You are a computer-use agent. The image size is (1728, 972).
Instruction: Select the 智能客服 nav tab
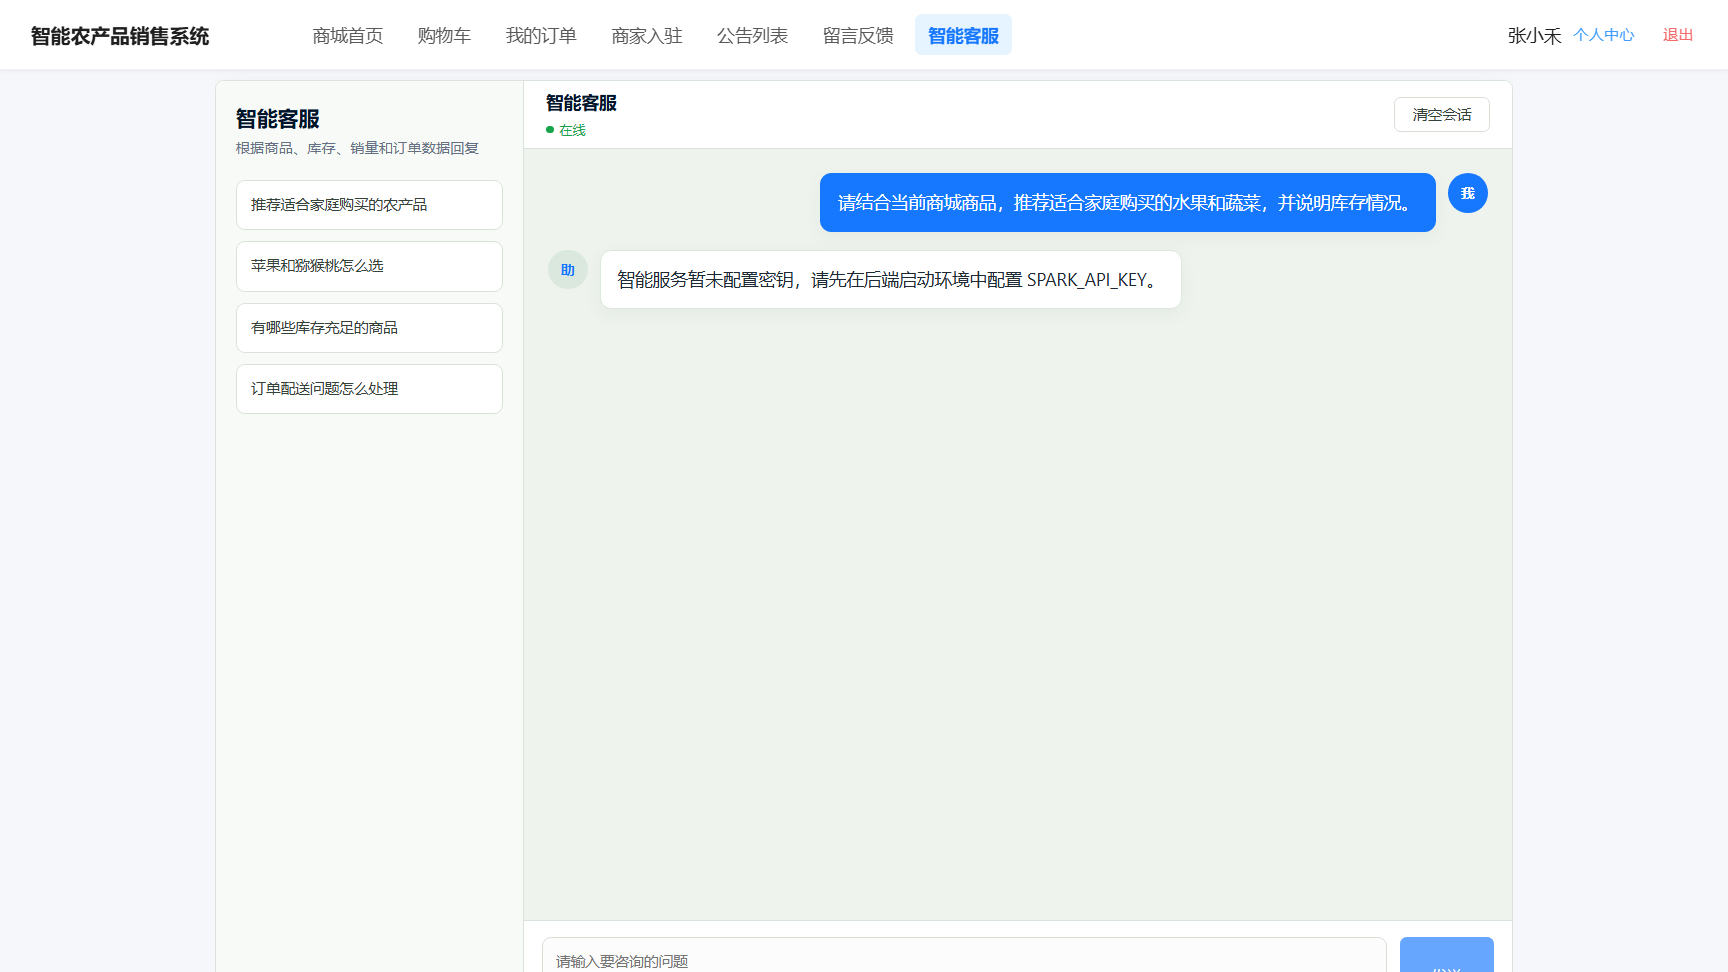click(x=963, y=36)
